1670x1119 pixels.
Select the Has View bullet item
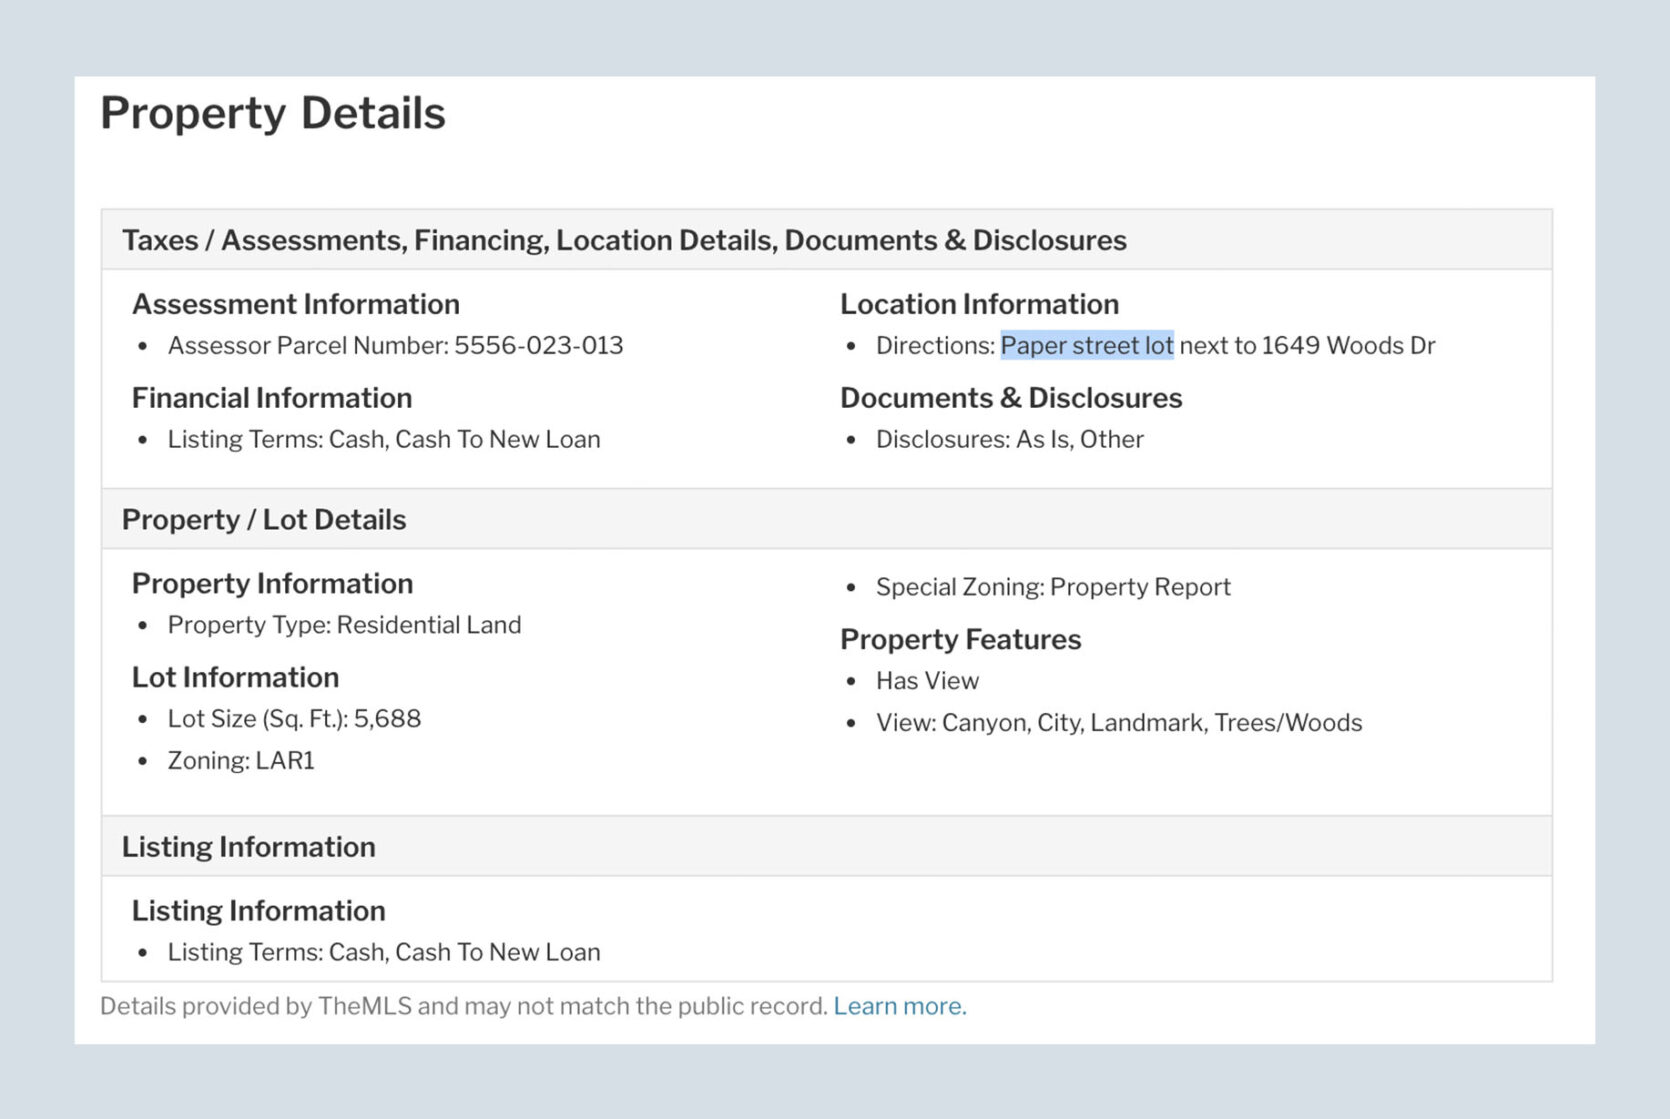(x=927, y=681)
